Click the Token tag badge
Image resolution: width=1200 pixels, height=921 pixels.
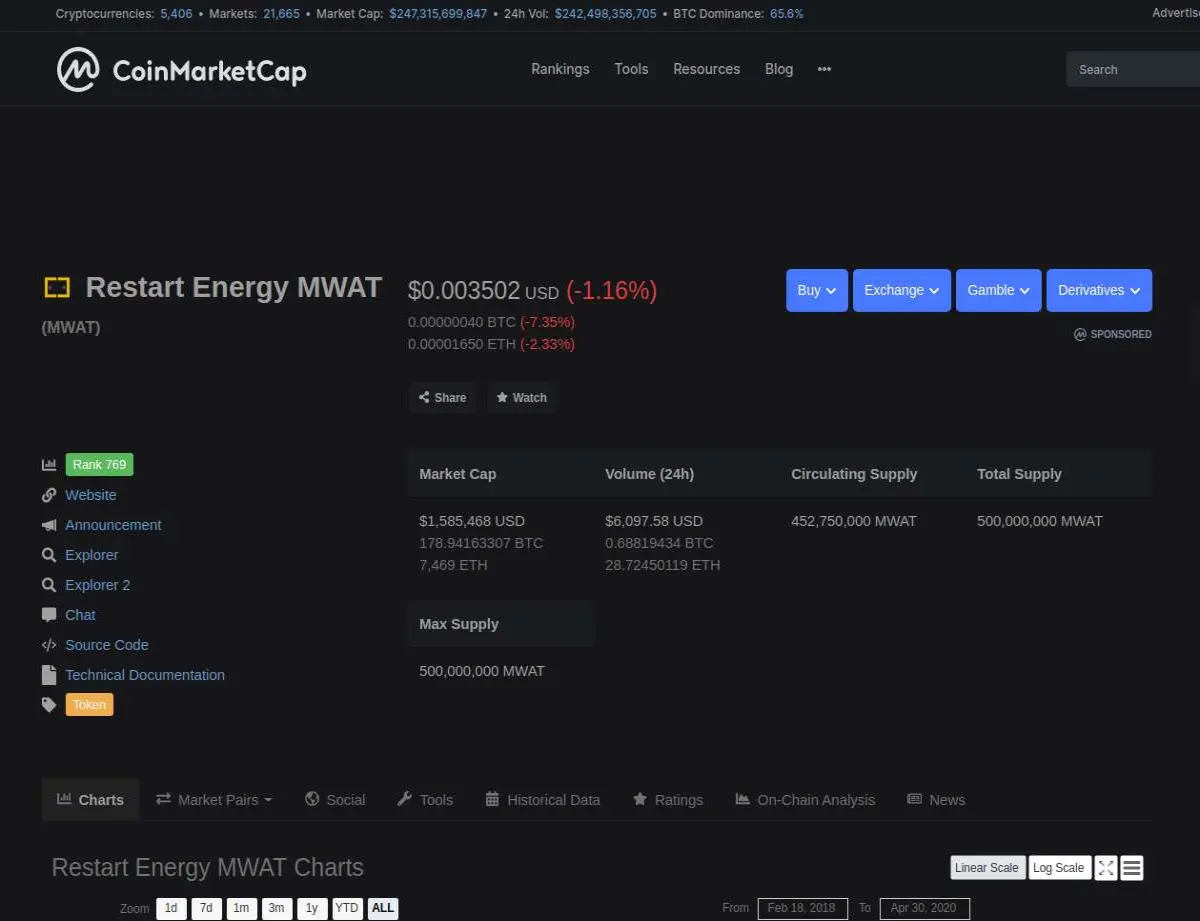(89, 705)
